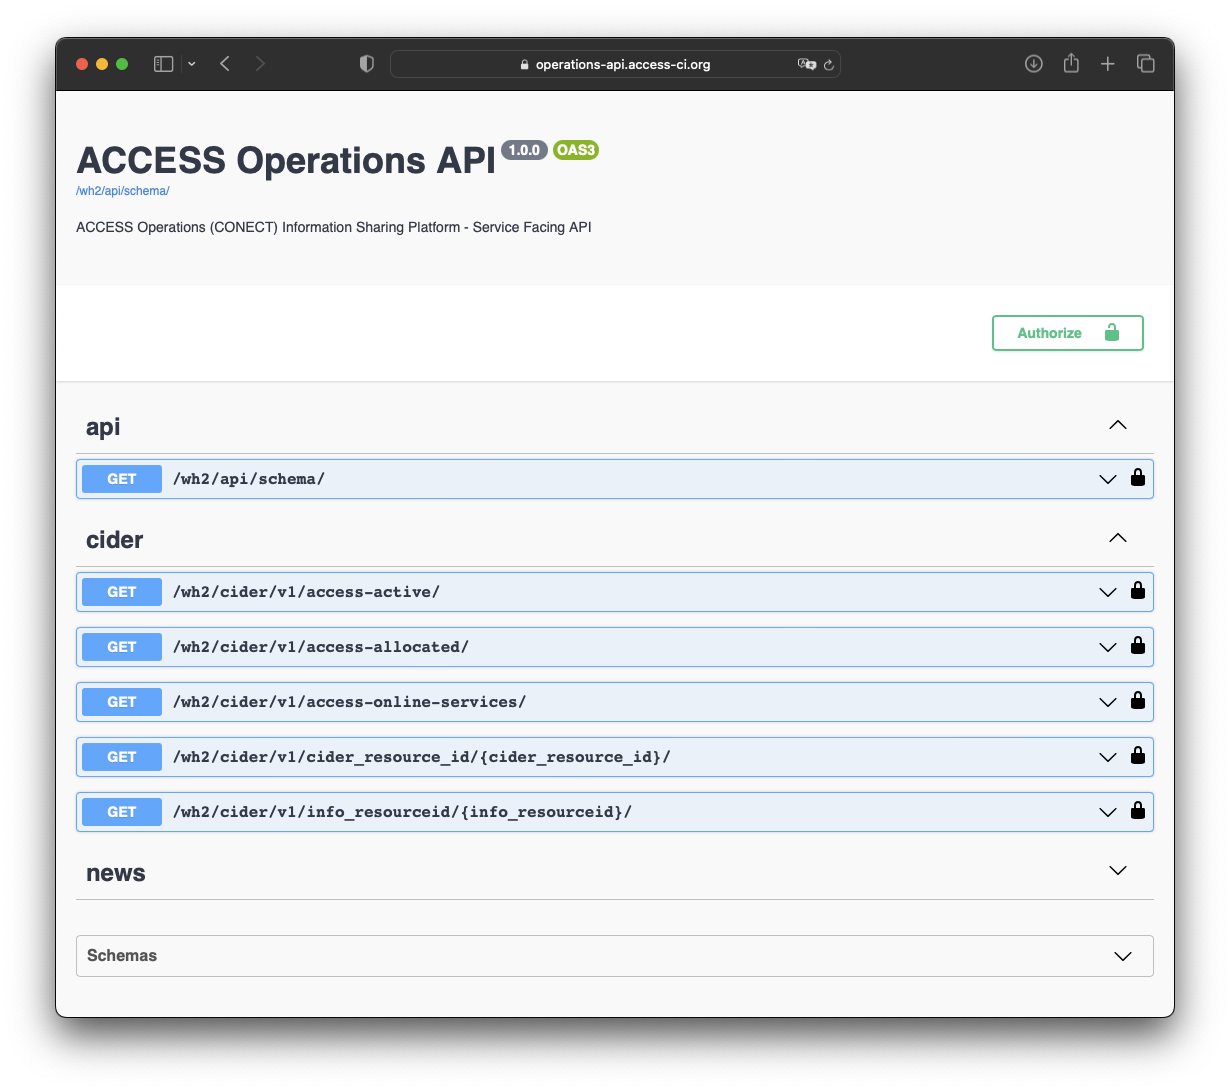
Task: Open the privacy report shield icon
Action: click(367, 64)
